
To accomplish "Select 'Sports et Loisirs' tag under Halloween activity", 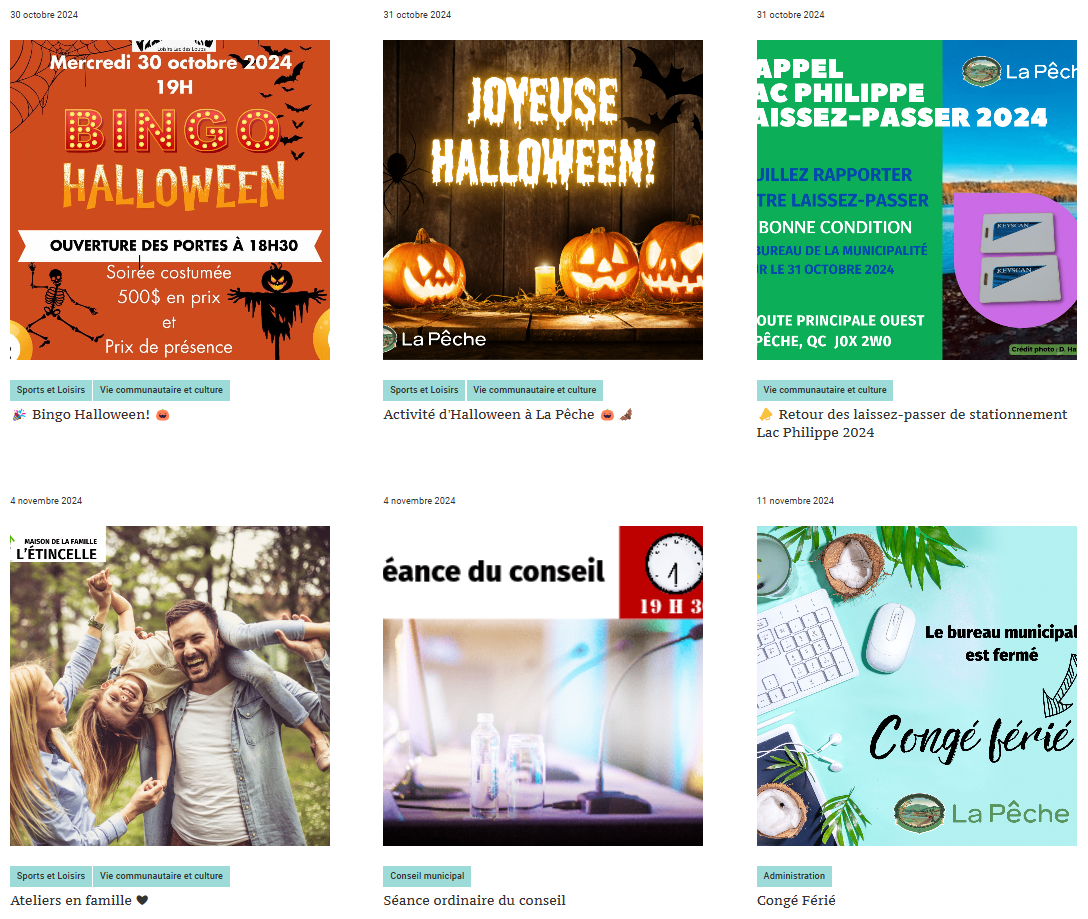I will click(424, 390).
